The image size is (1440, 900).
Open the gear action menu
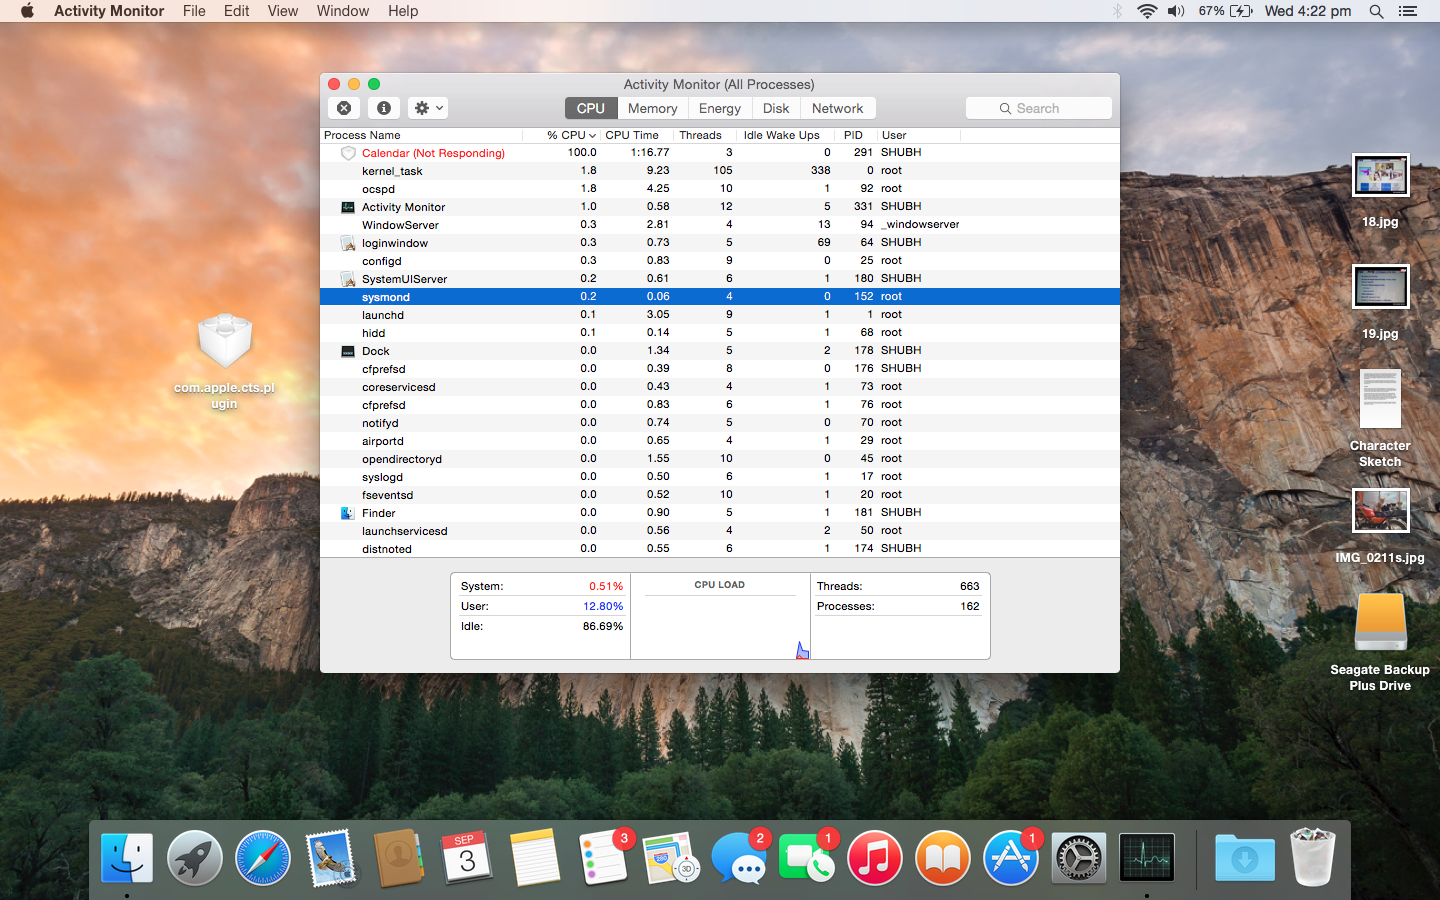tap(428, 108)
